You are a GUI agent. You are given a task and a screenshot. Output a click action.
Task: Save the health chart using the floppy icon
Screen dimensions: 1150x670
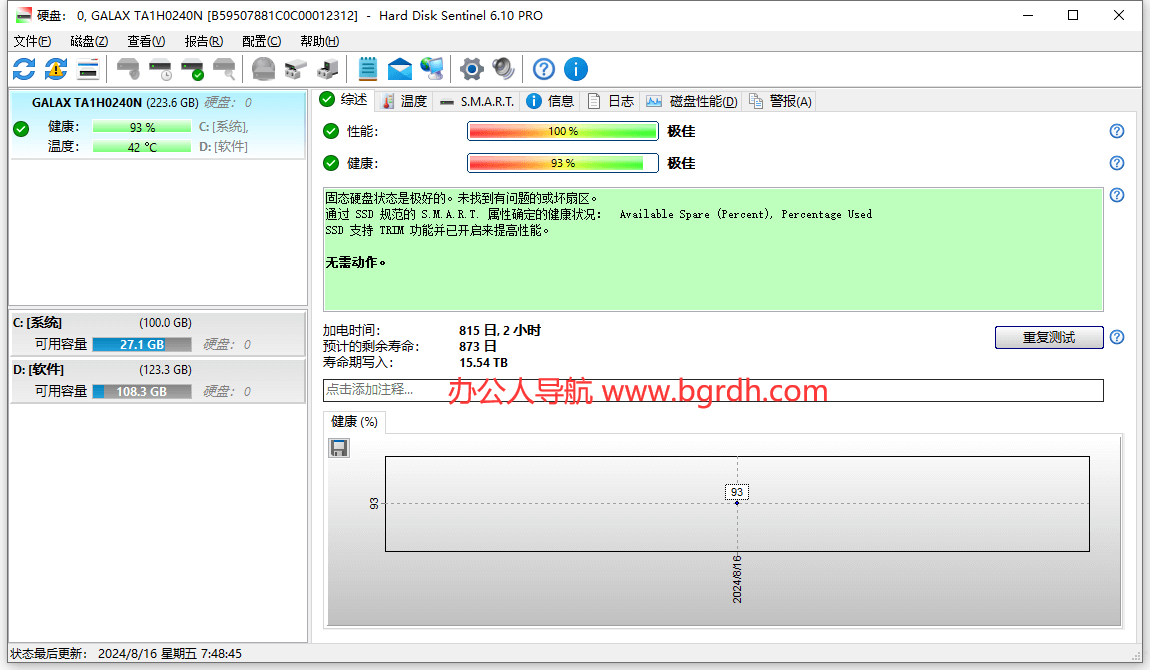[x=338, y=447]
